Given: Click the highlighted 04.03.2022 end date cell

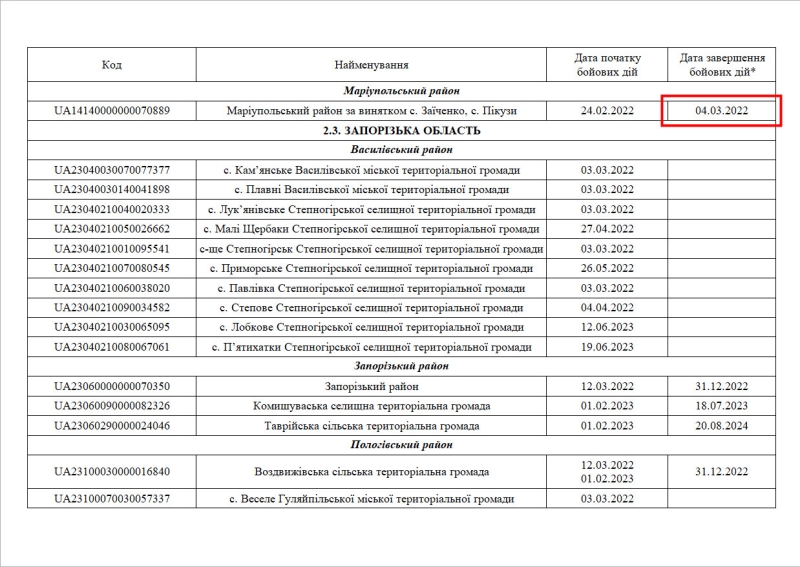Looking at the screenshot, I should pyautogui.click(x=721, y=110).
